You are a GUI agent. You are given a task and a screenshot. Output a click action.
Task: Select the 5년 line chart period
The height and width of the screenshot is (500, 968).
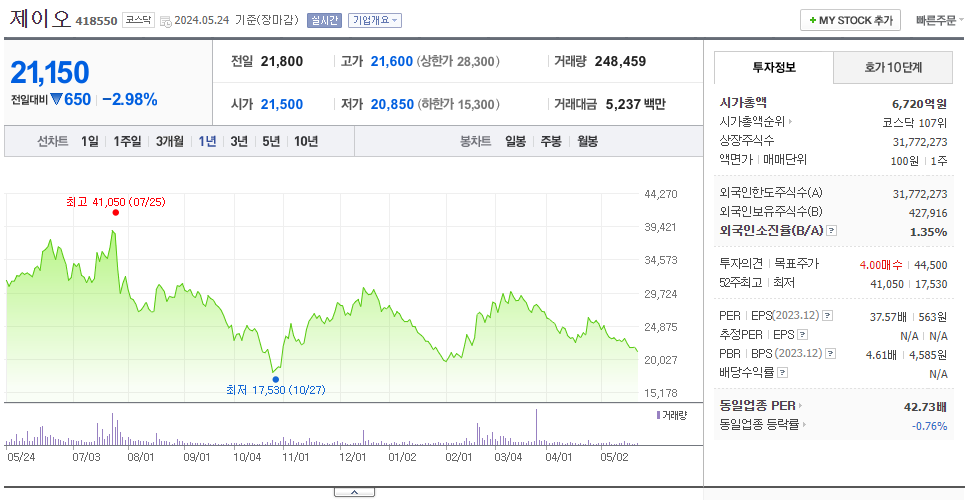pos(271,141)
